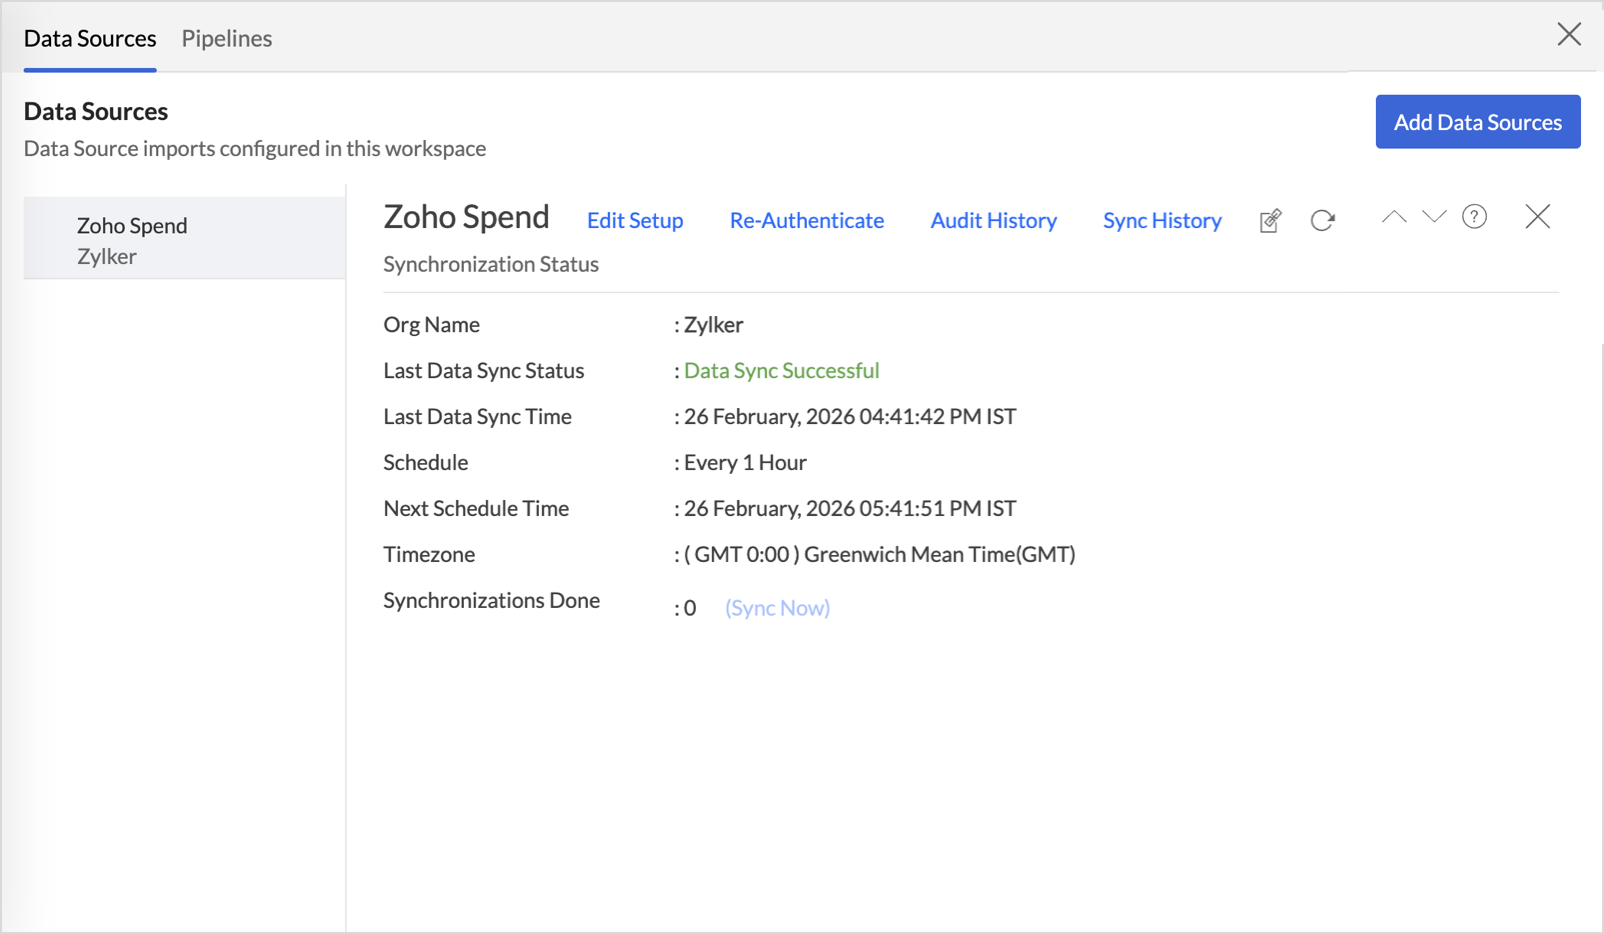This screenshot has height=934, width=1604.
Task: Open the help question mark icon
Action: click(1474, 217)
